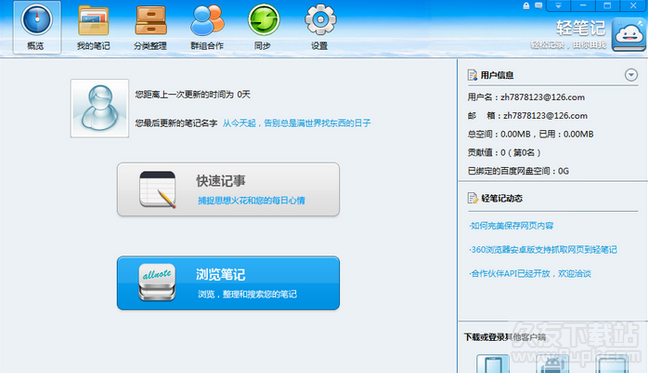Minimize the 轻笔记 window
648x373 pixels.
(x=583, y=5)
